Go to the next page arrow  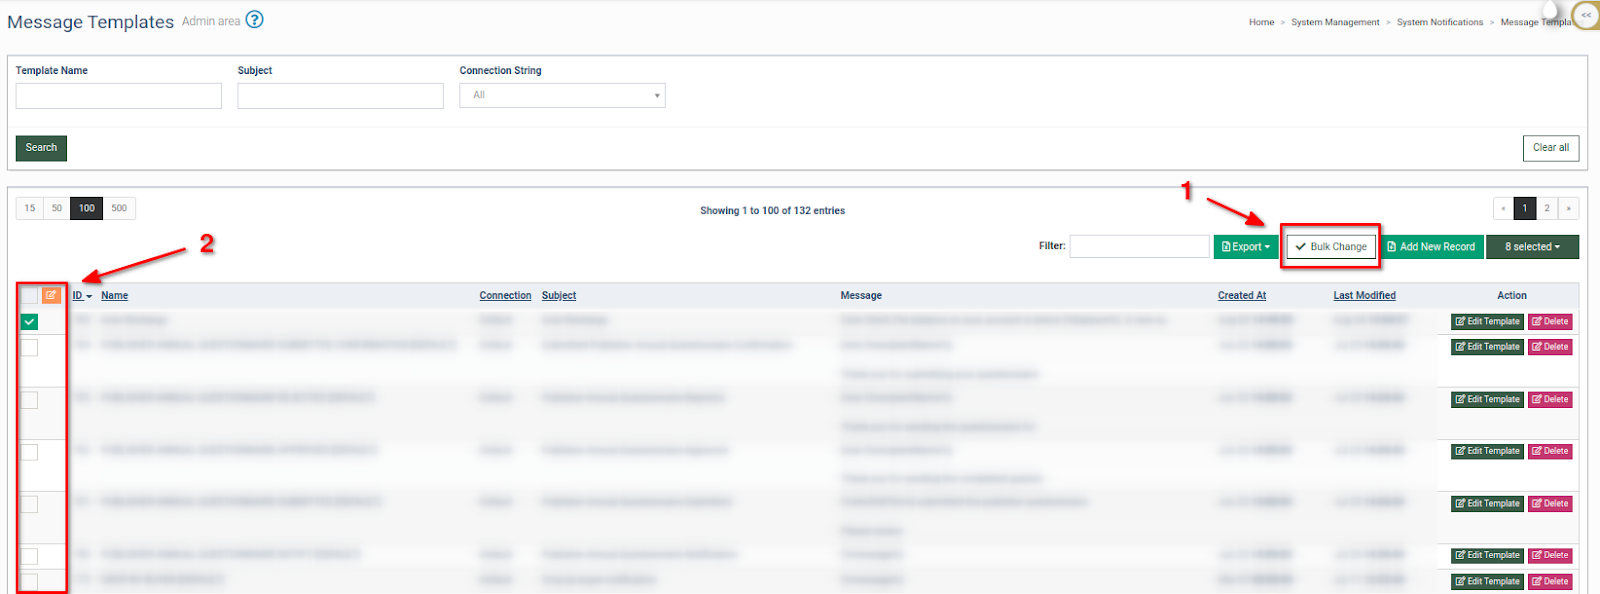1568,208
